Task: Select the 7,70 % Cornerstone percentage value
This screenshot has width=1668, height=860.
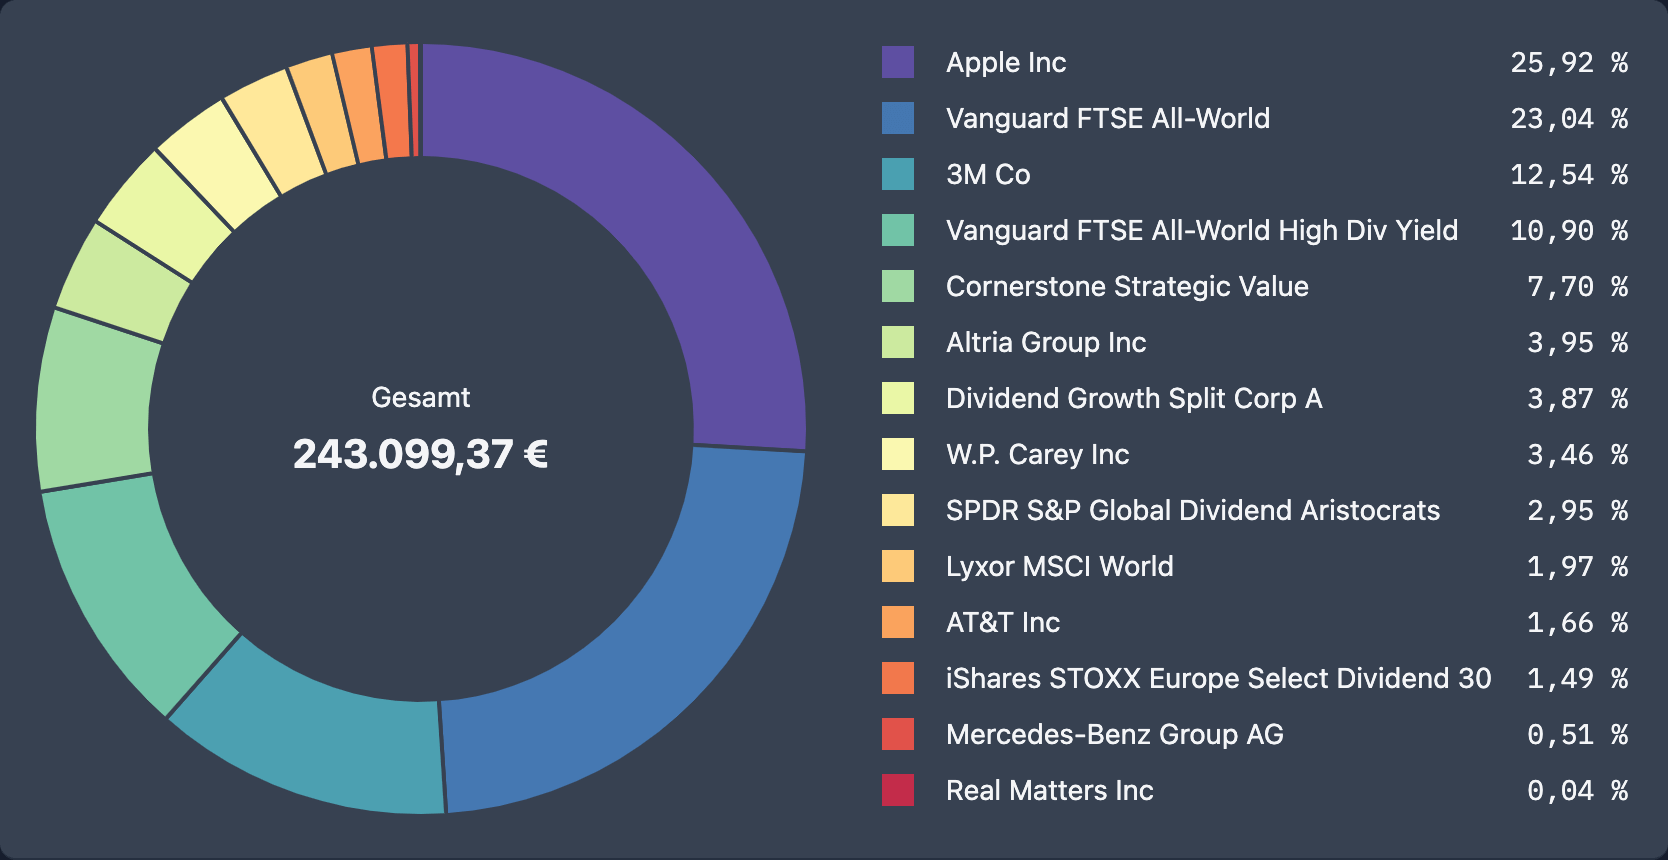Action: 1577,286
